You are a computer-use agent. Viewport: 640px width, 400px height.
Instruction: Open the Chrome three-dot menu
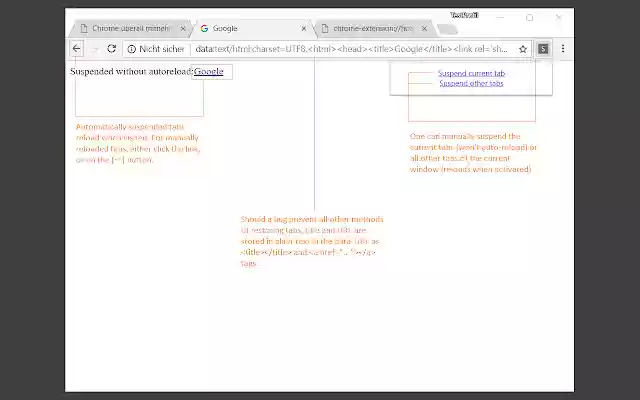coord(563,49)
